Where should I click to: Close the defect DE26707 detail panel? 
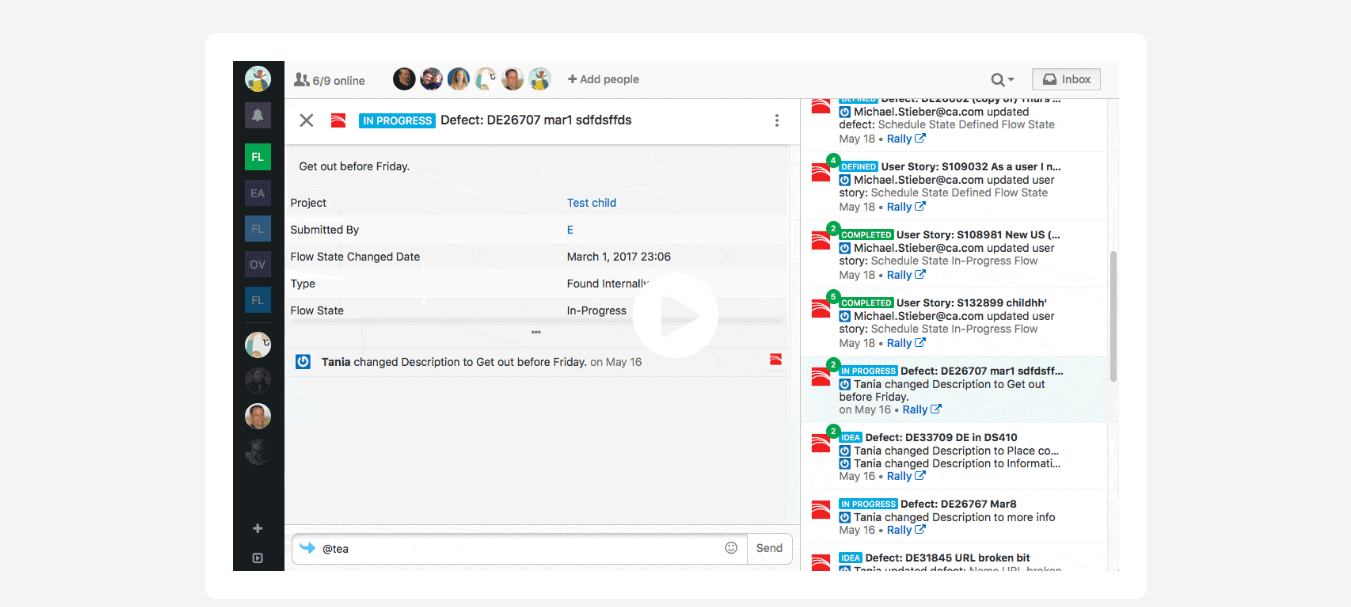(307, 120)
